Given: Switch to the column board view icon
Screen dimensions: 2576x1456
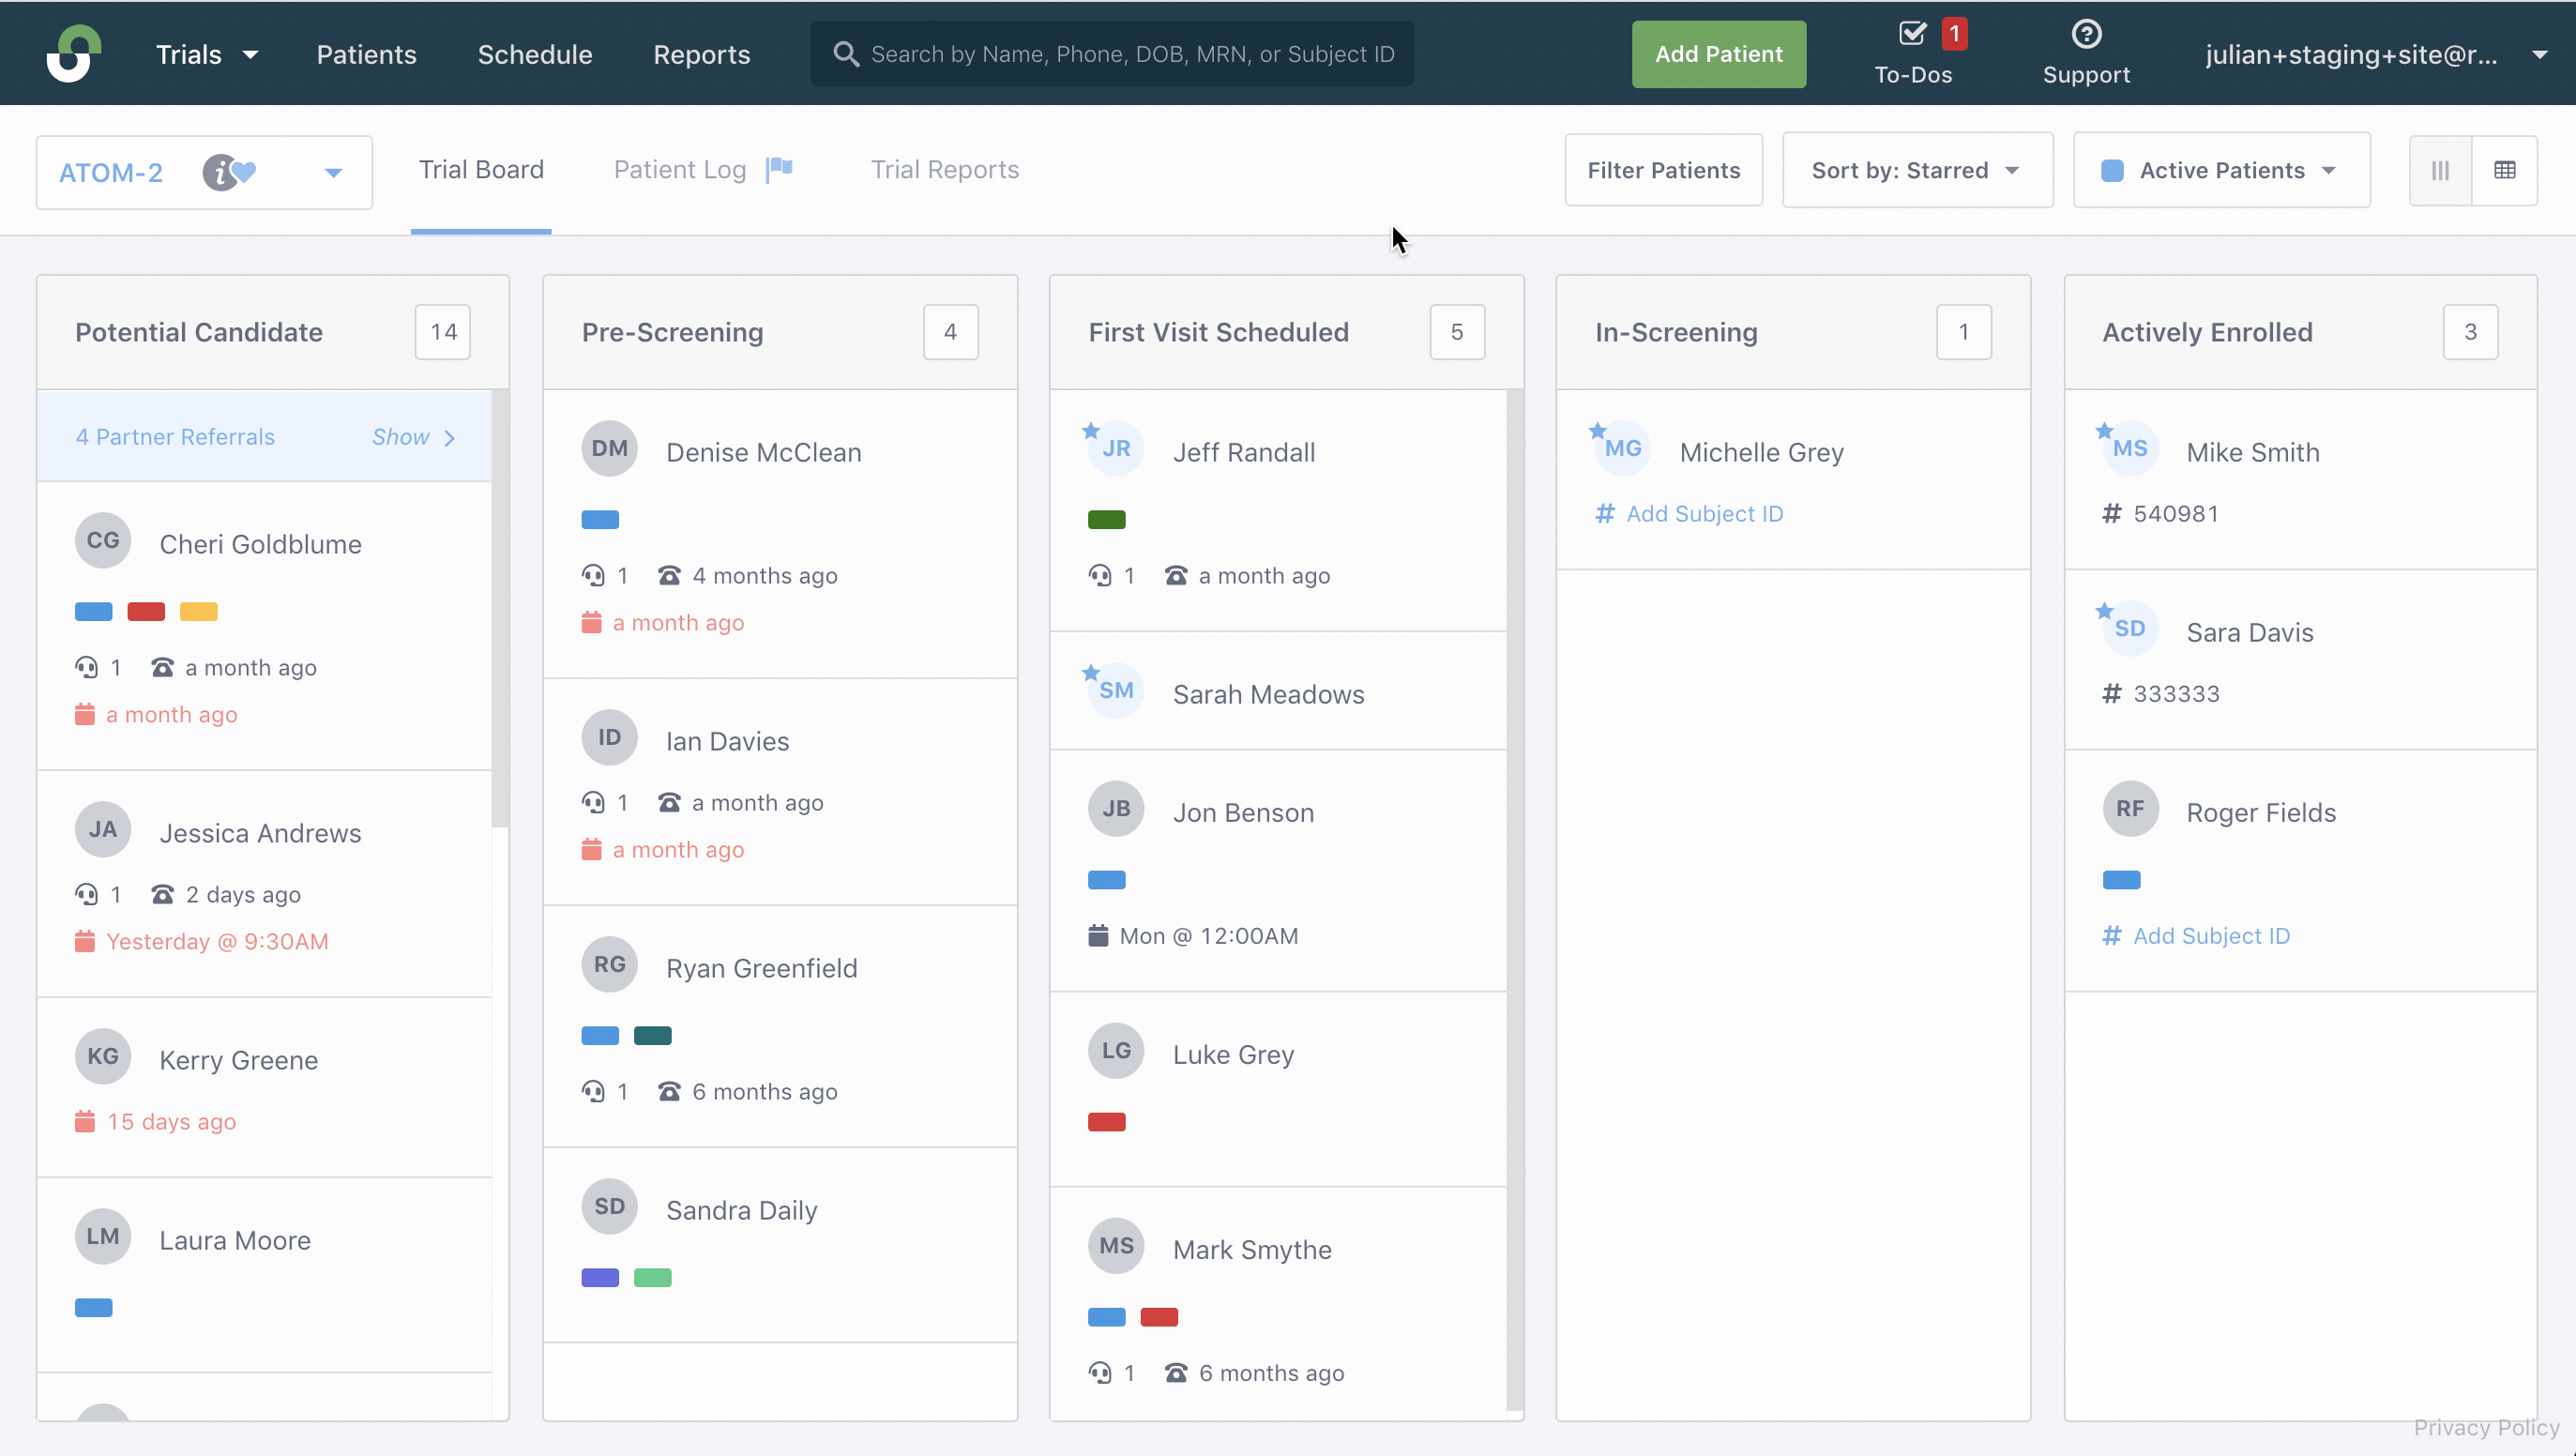Looking at the screenshot, I should point(2440,170).
